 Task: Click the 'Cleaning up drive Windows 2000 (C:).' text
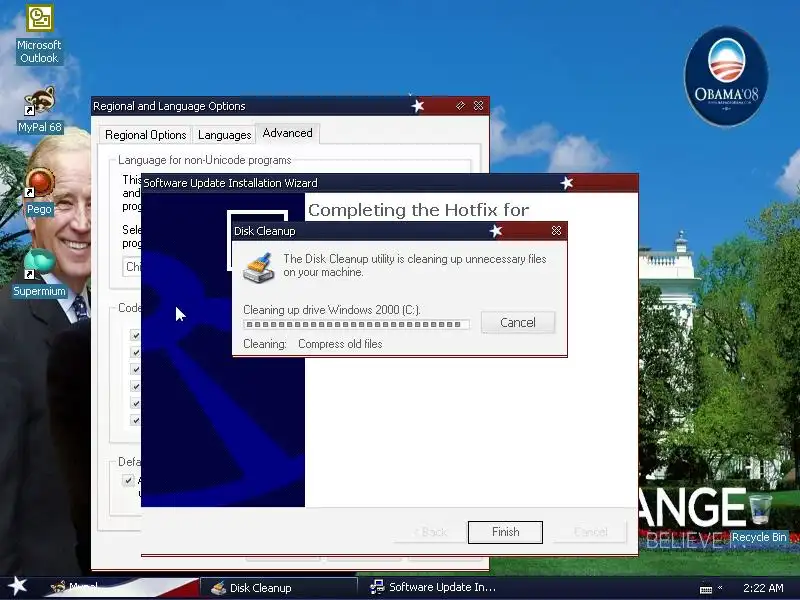[x=332, y=310]
